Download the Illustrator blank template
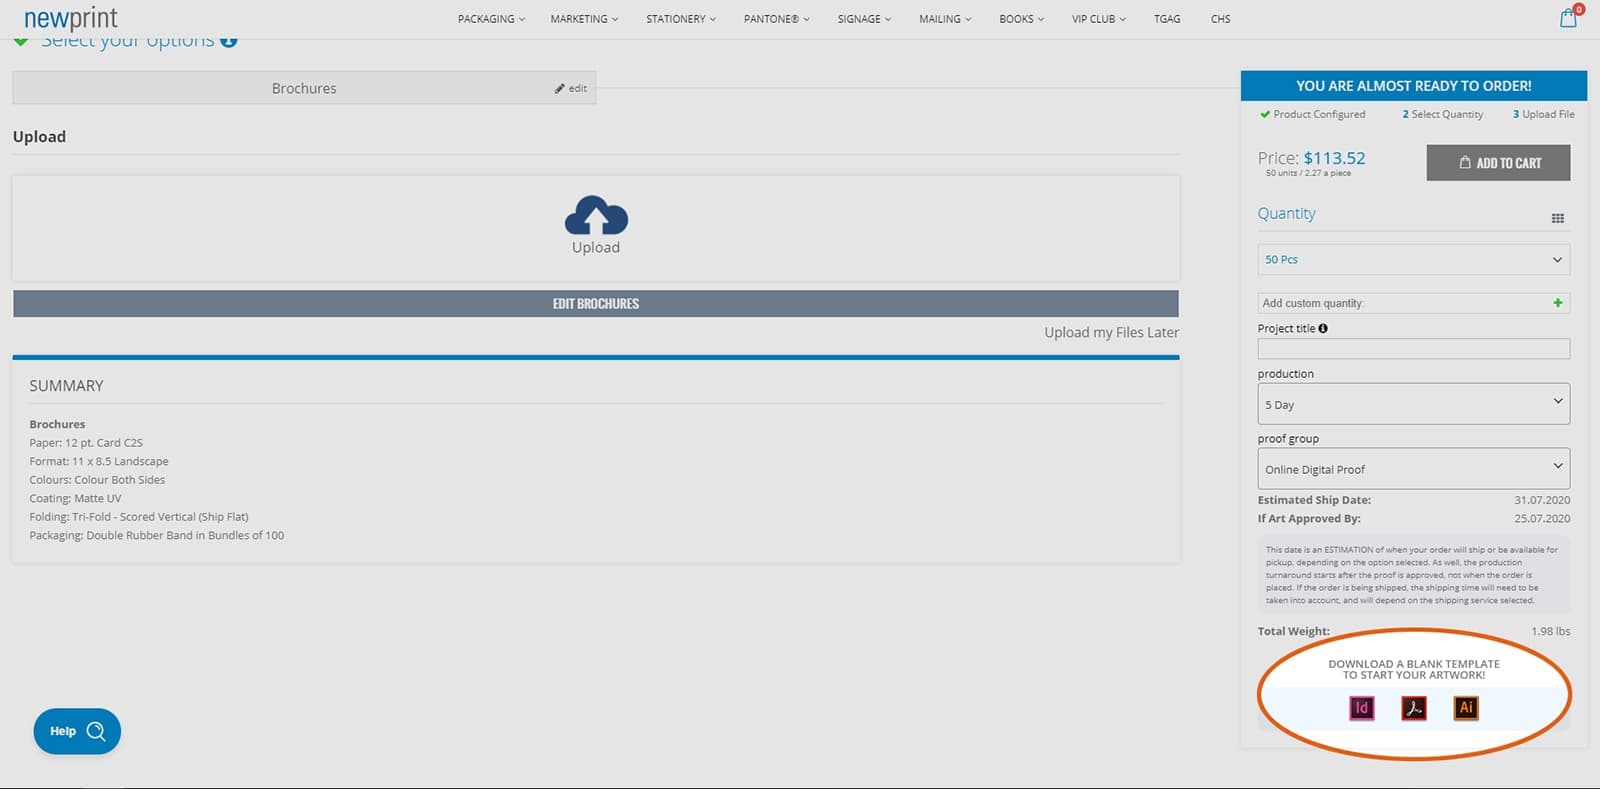 coord(1466,708)
